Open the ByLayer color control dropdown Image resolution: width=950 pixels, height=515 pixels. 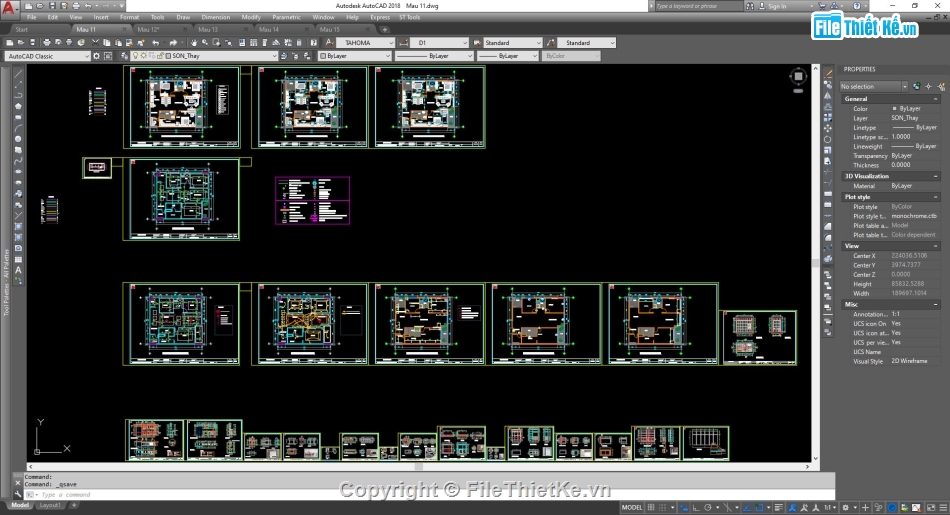(x=355, y=56)
